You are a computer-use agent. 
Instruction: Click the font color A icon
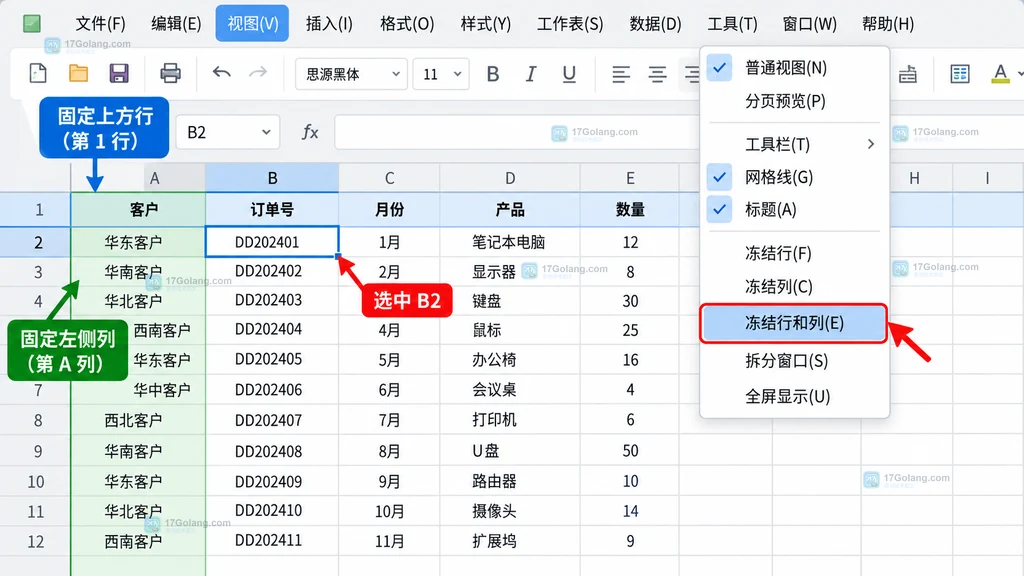coord(1000,74)
